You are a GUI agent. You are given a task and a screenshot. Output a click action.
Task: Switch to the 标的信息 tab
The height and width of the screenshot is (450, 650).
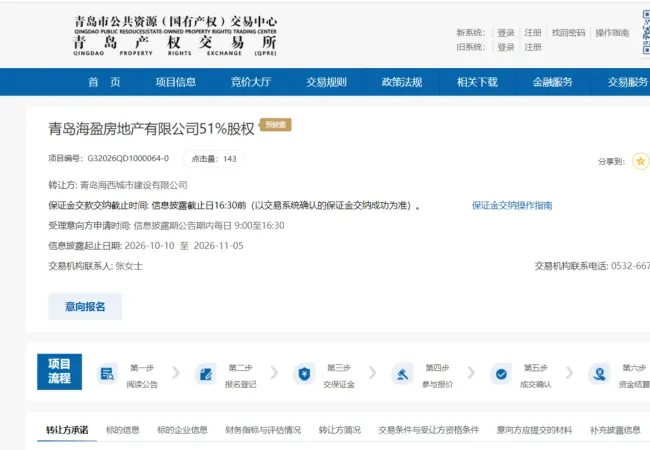click(x=123, y=430)
